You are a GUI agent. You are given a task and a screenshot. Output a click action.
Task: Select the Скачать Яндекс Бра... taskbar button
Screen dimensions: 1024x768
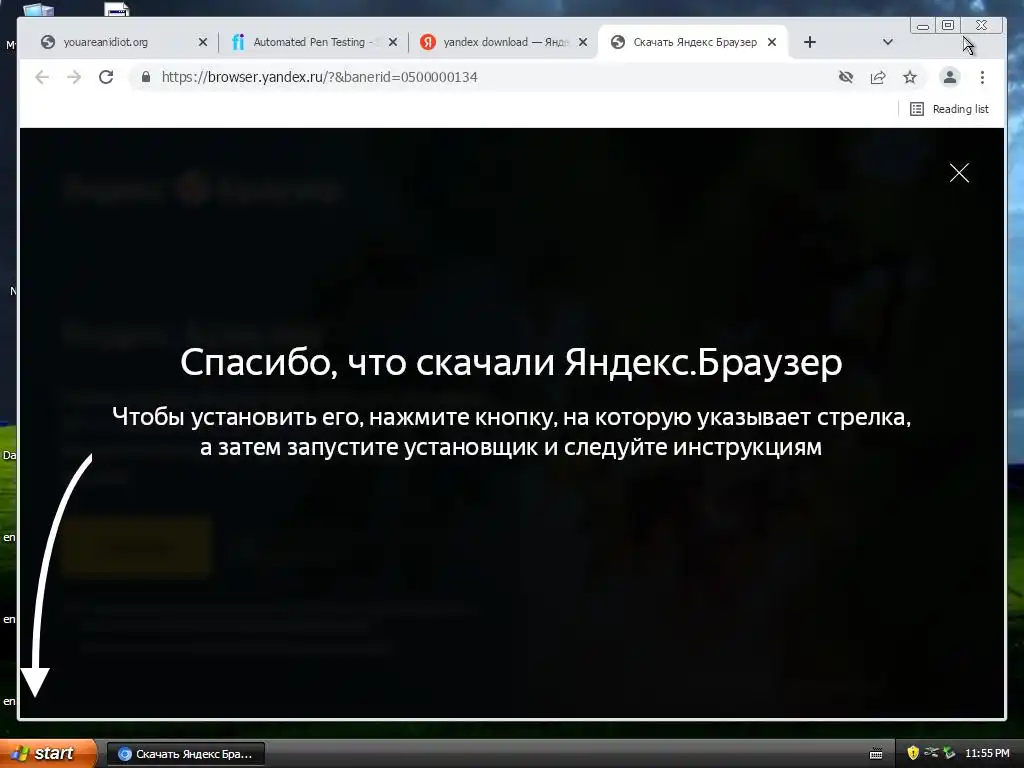(185, 754)
